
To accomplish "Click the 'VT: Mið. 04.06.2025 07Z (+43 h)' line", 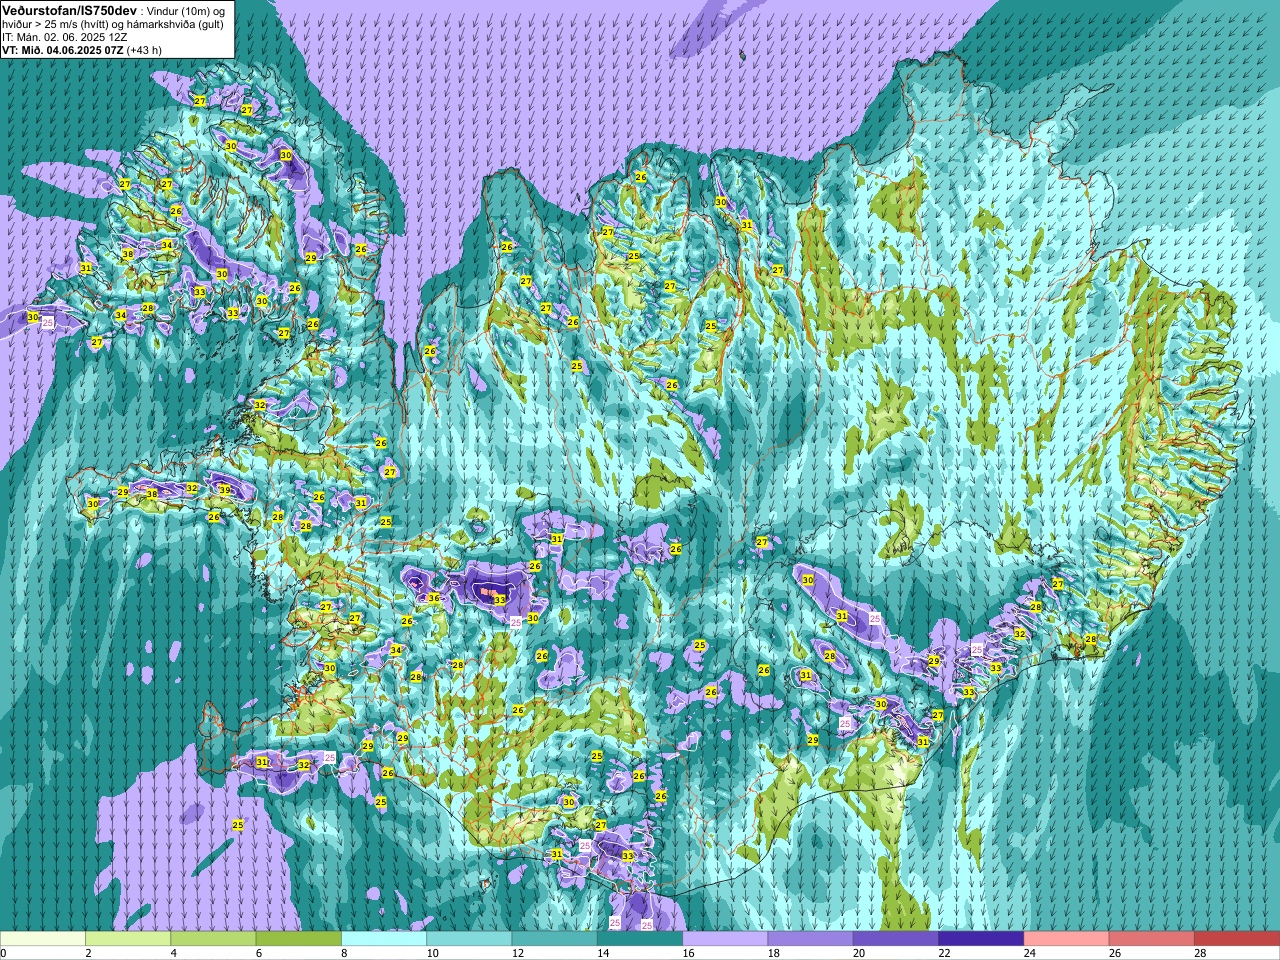I will [x=82, y=49].
